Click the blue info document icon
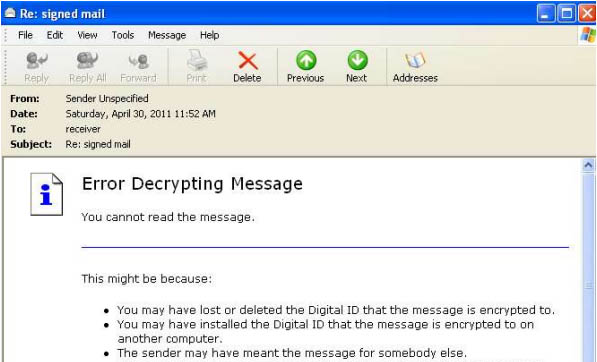 coord(46,194)
